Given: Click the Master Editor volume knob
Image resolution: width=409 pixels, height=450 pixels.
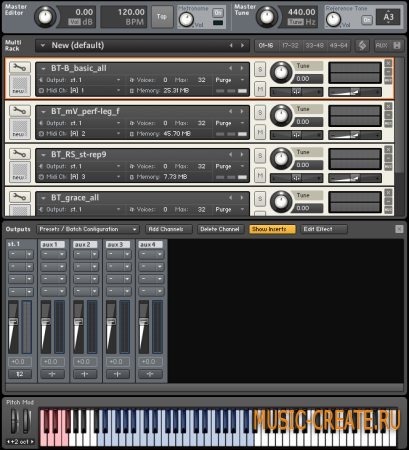Looking at the screenshot, I should click(x=45, y=17).
